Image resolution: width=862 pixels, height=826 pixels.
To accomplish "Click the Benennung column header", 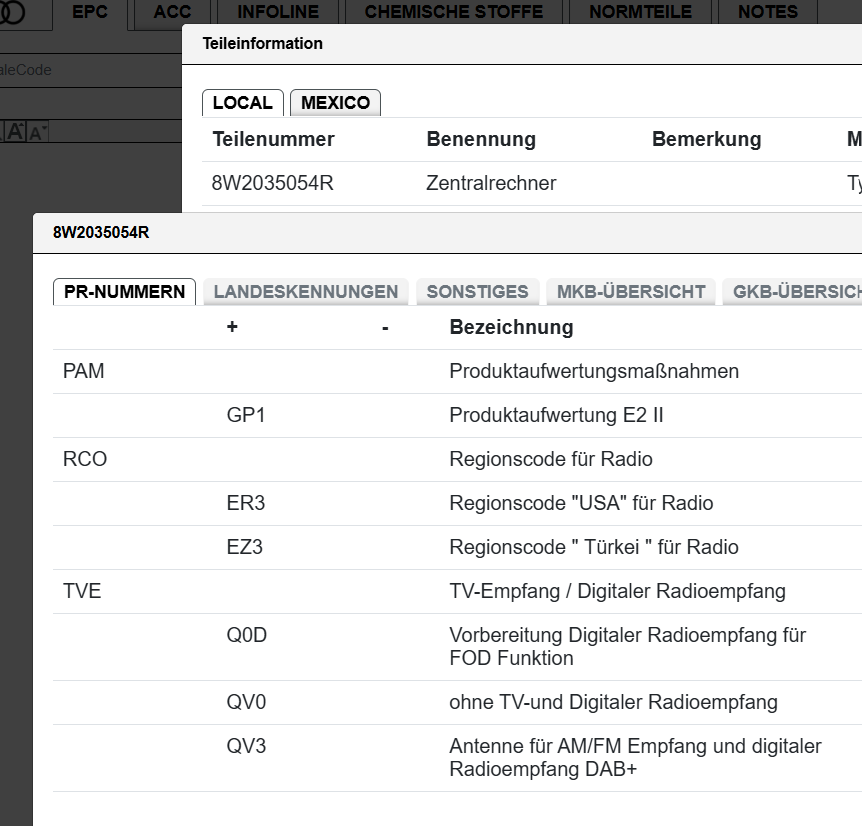I will click(x=481, y=139).
